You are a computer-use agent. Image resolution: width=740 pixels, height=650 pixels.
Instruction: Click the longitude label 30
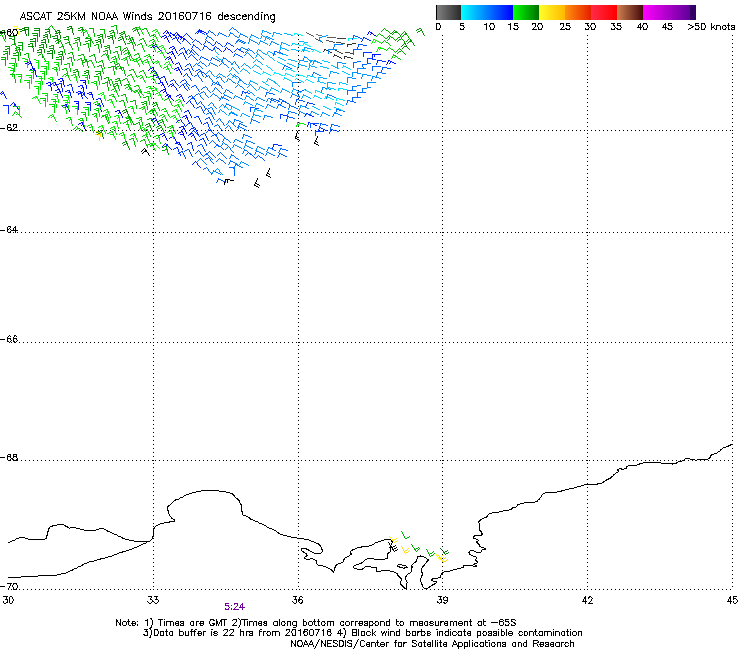click(8, 600)
